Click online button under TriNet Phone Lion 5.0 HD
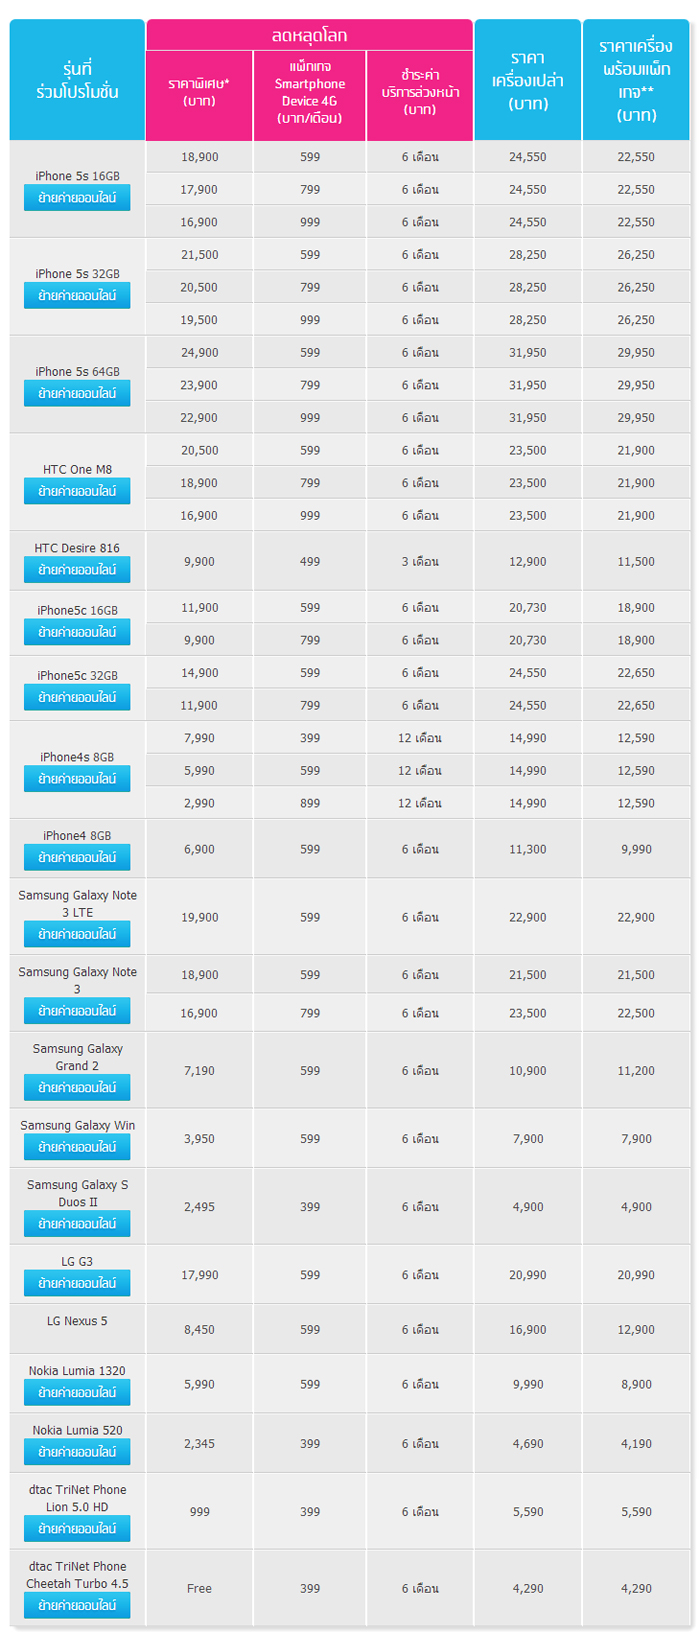This screenshot has height=1633, width=700. coord(77,1529)
